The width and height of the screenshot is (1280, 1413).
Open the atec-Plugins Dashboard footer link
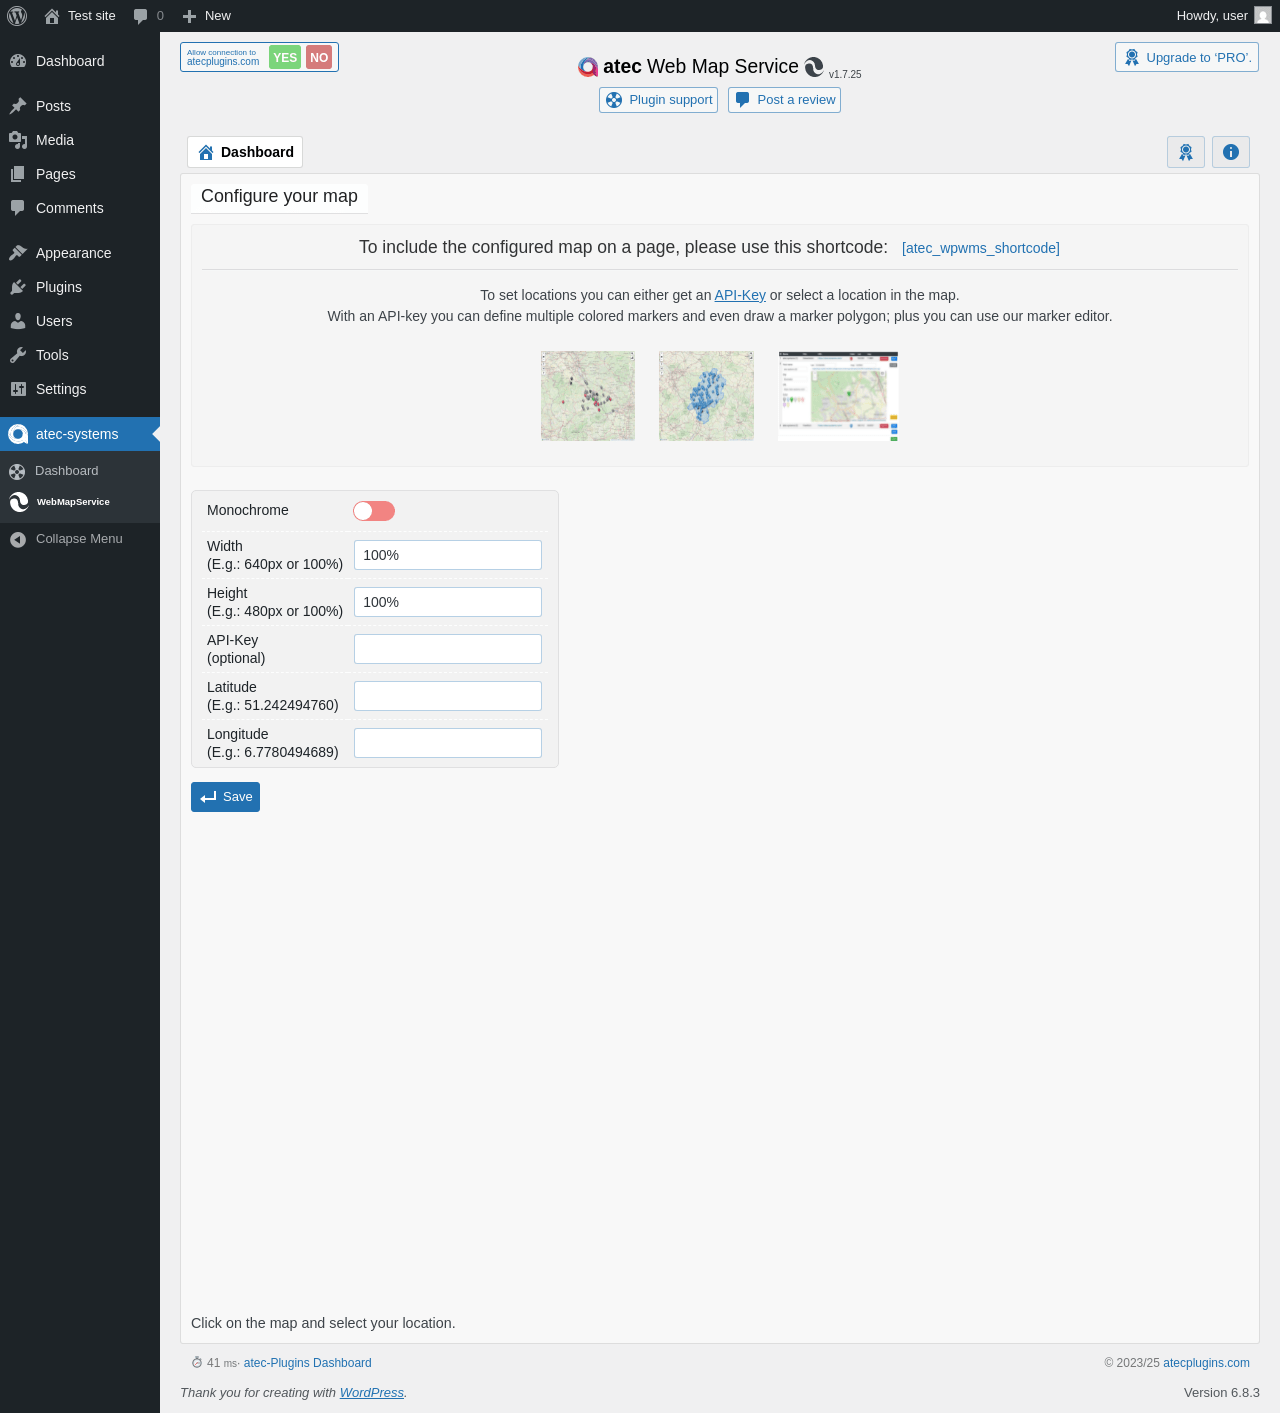(308, 1363)
